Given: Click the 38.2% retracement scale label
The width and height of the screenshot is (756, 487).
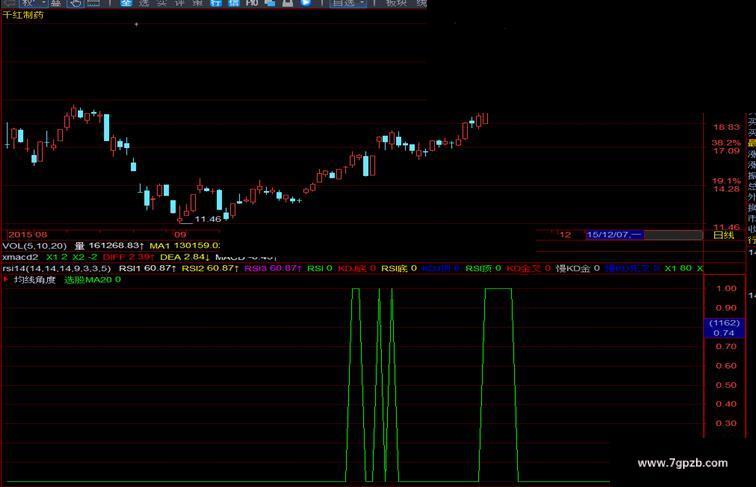Looking at the screenshot, I should [x=726, y=143].
